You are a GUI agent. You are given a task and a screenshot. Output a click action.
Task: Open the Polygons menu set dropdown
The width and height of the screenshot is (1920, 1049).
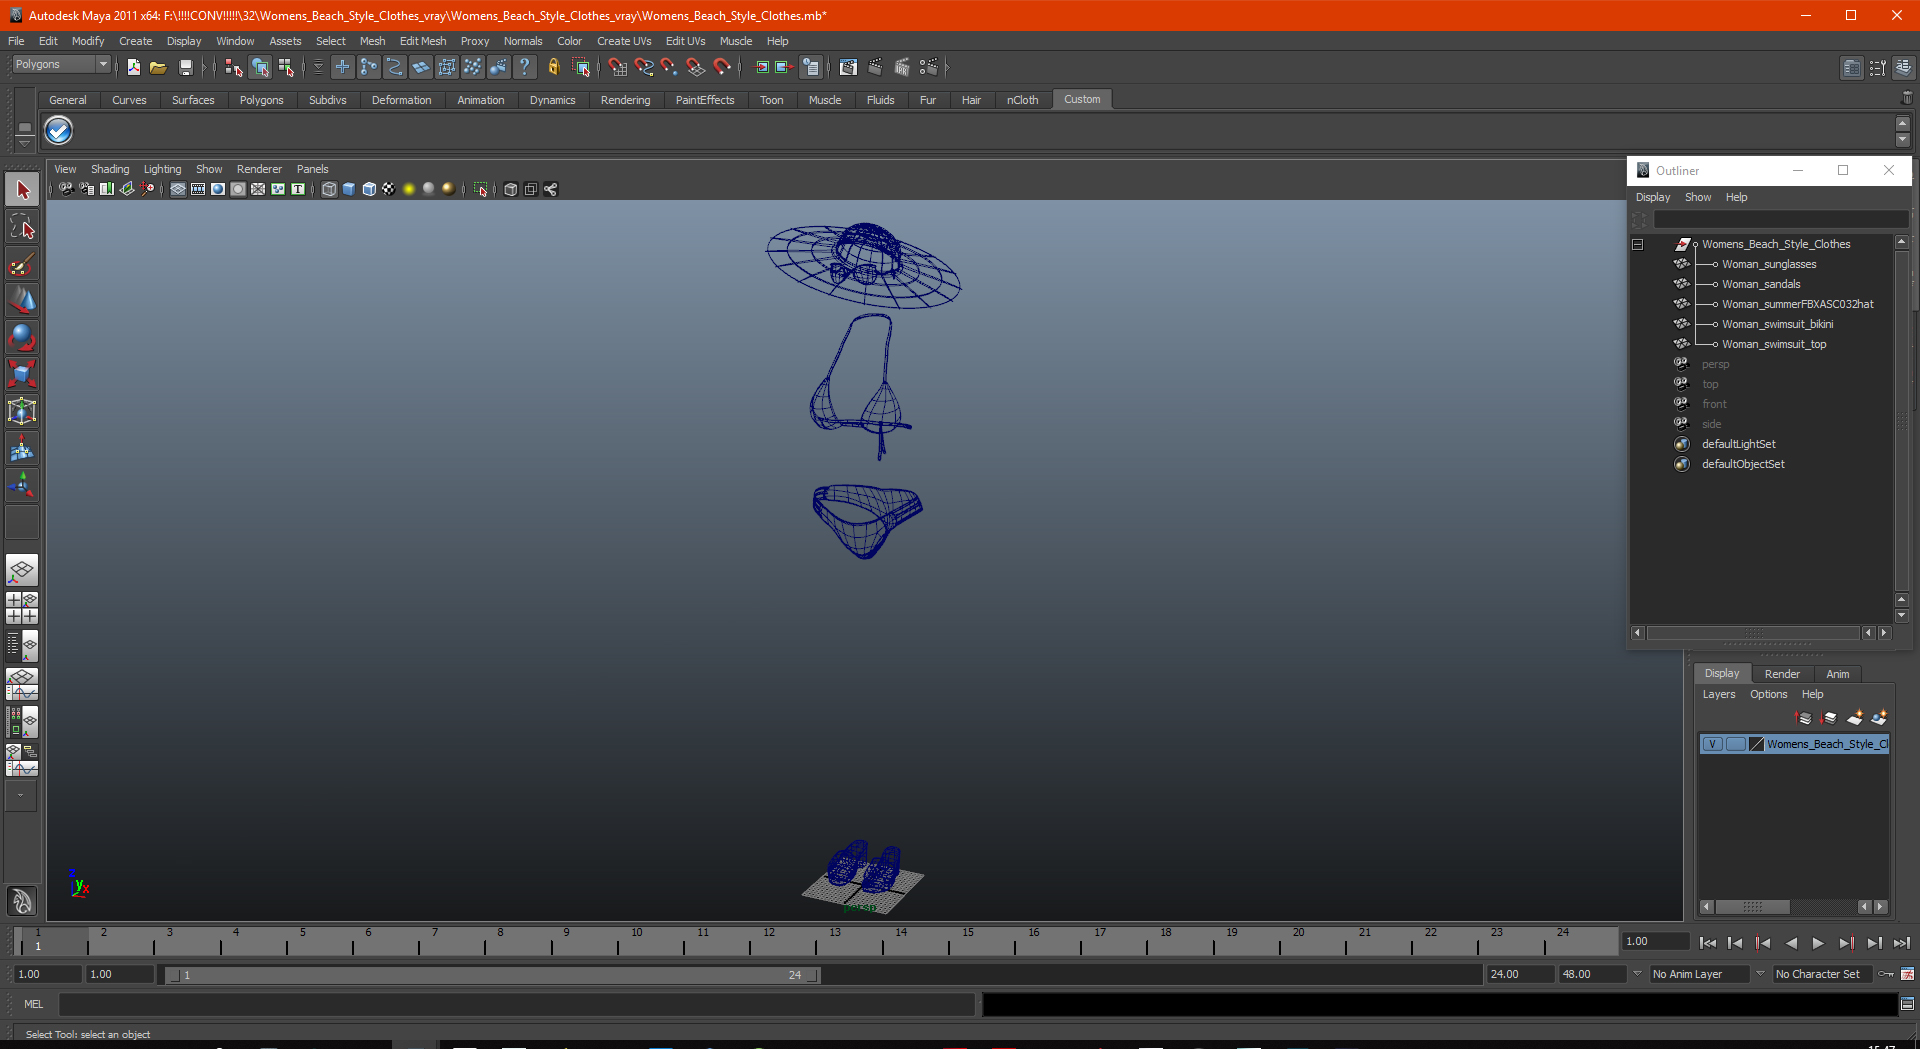pos(61,64)
